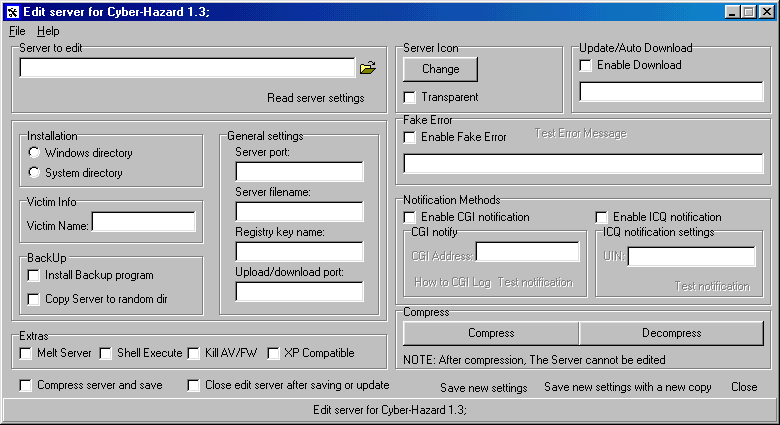The image size is (780, 425).
Task: Tick the Install Backup program checkbox
Action: tap(34, 275)
